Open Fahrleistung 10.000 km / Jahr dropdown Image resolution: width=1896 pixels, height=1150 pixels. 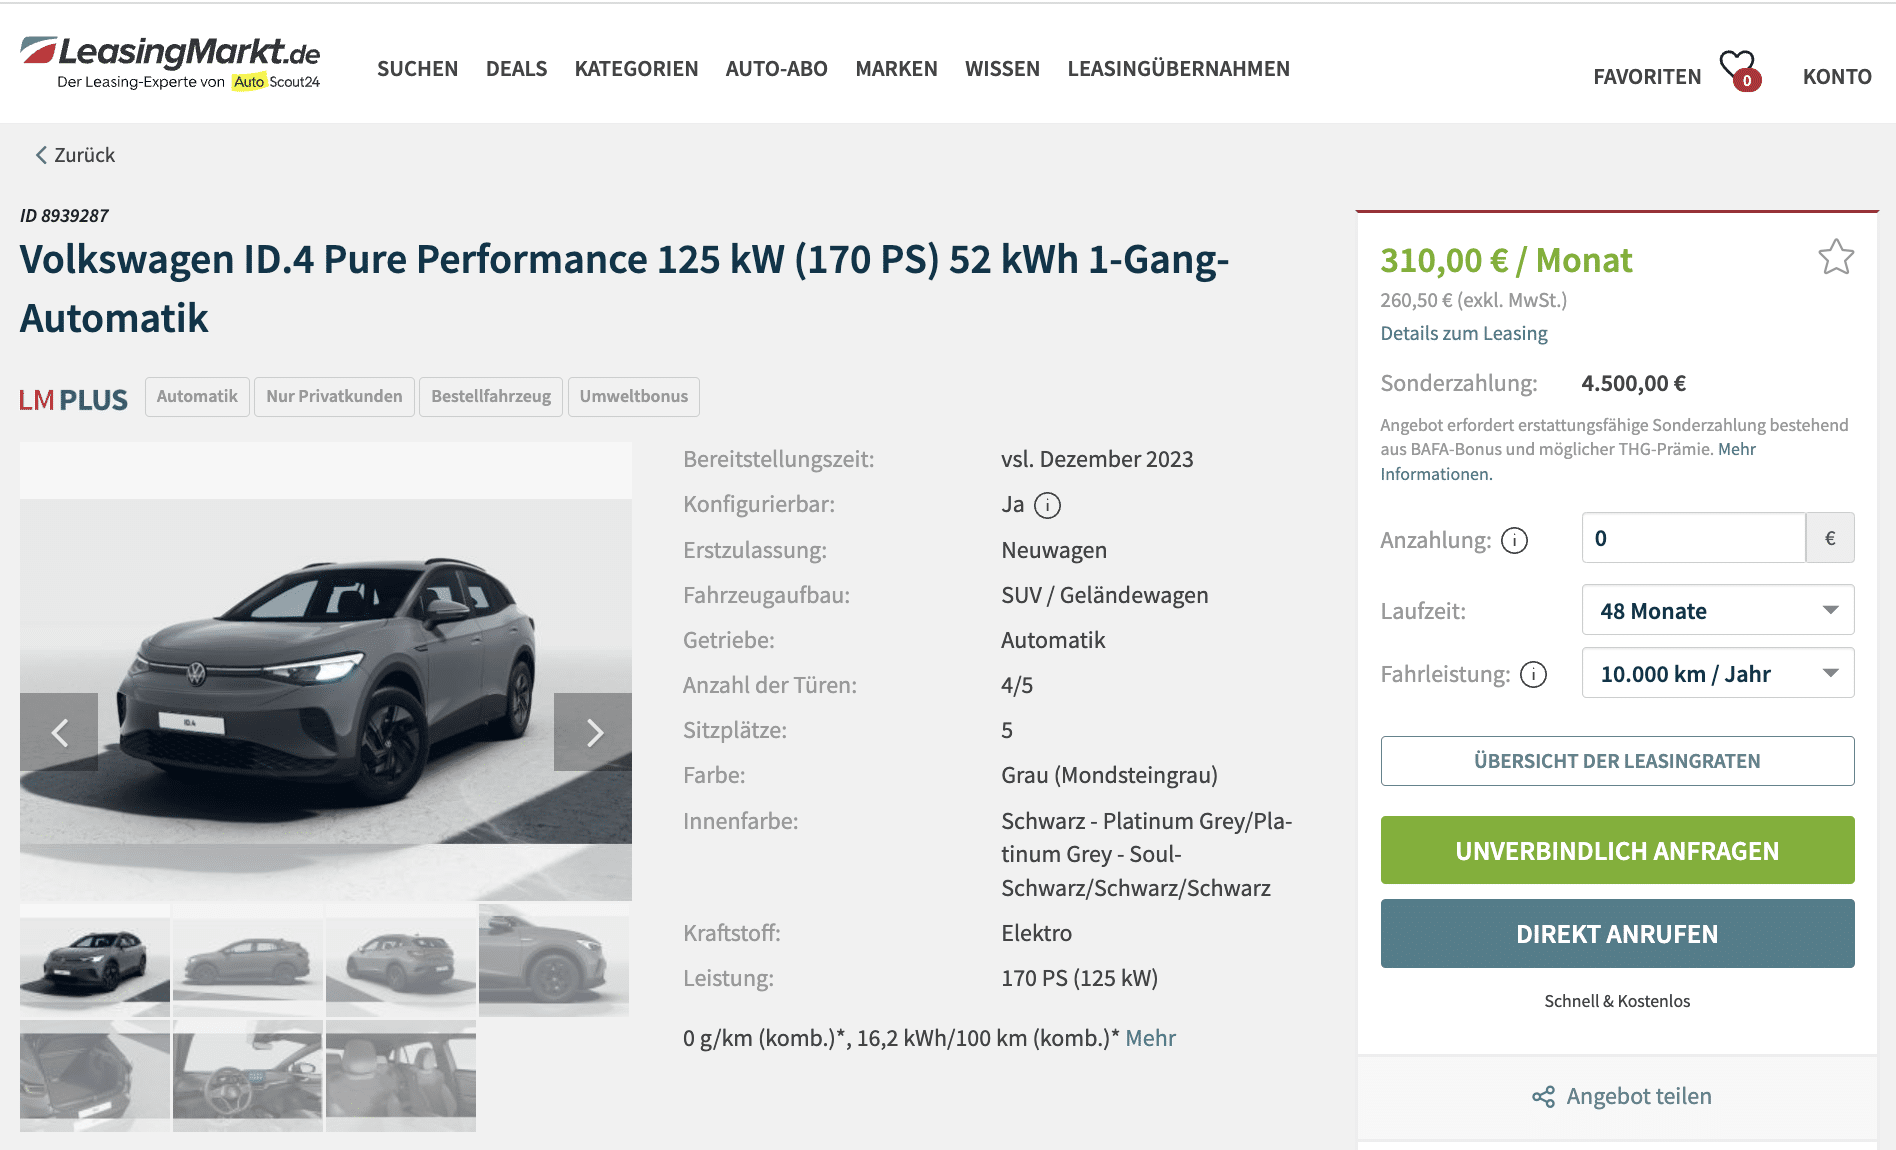click(x=1718, y=673)
